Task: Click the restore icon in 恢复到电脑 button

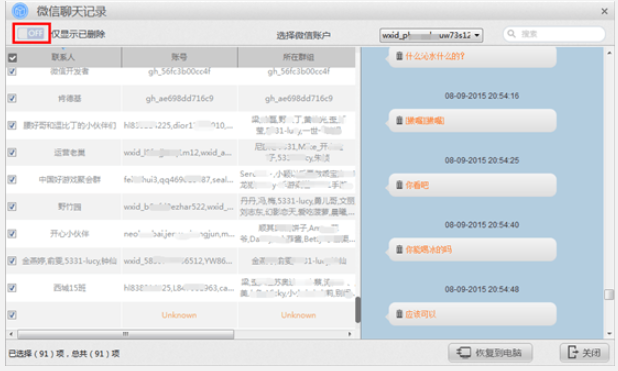Action: pos(464,352)
